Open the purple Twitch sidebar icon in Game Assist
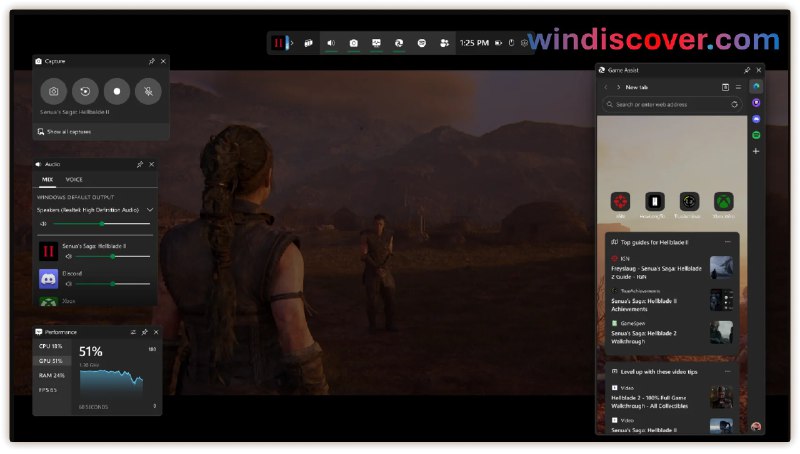Viewport: 800px width, 454px height. coord(756,103)
